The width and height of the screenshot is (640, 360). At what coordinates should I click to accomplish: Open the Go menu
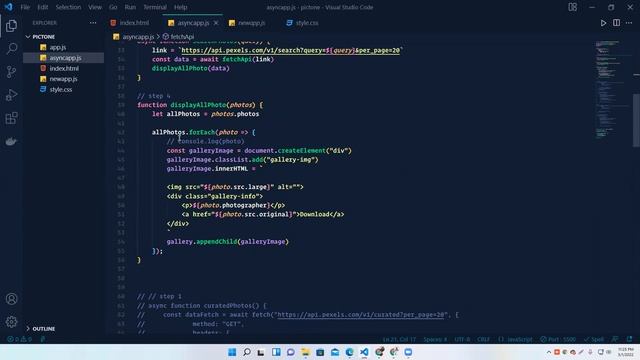click(x=113, y=7)
